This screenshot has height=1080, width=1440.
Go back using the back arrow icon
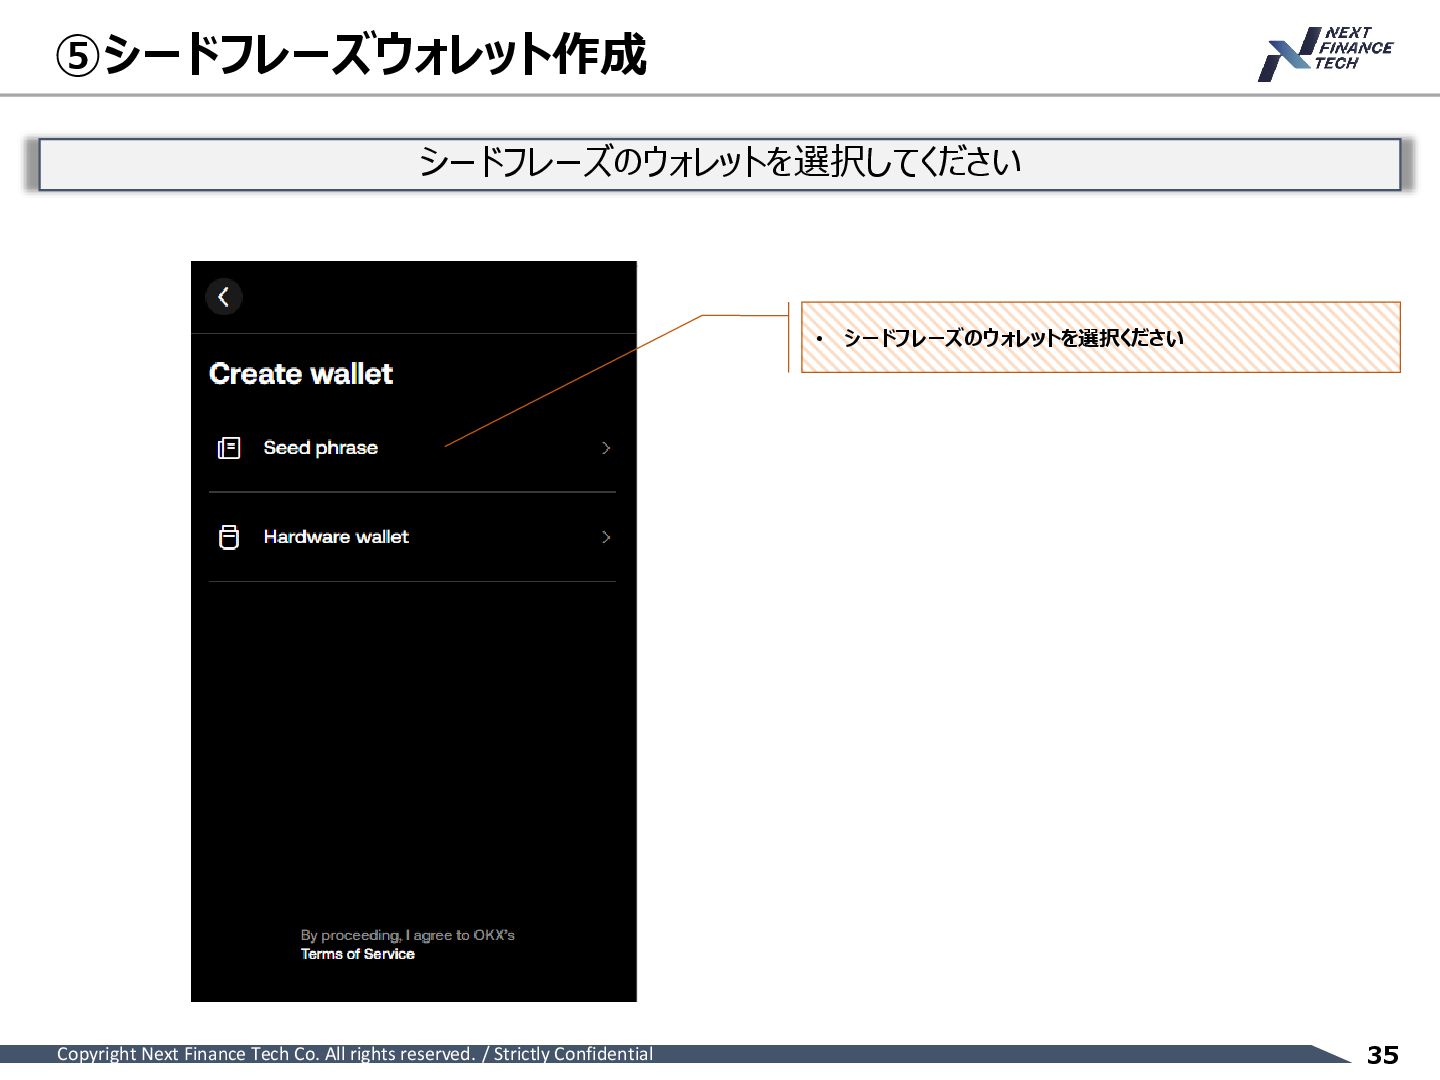point(223,297)
